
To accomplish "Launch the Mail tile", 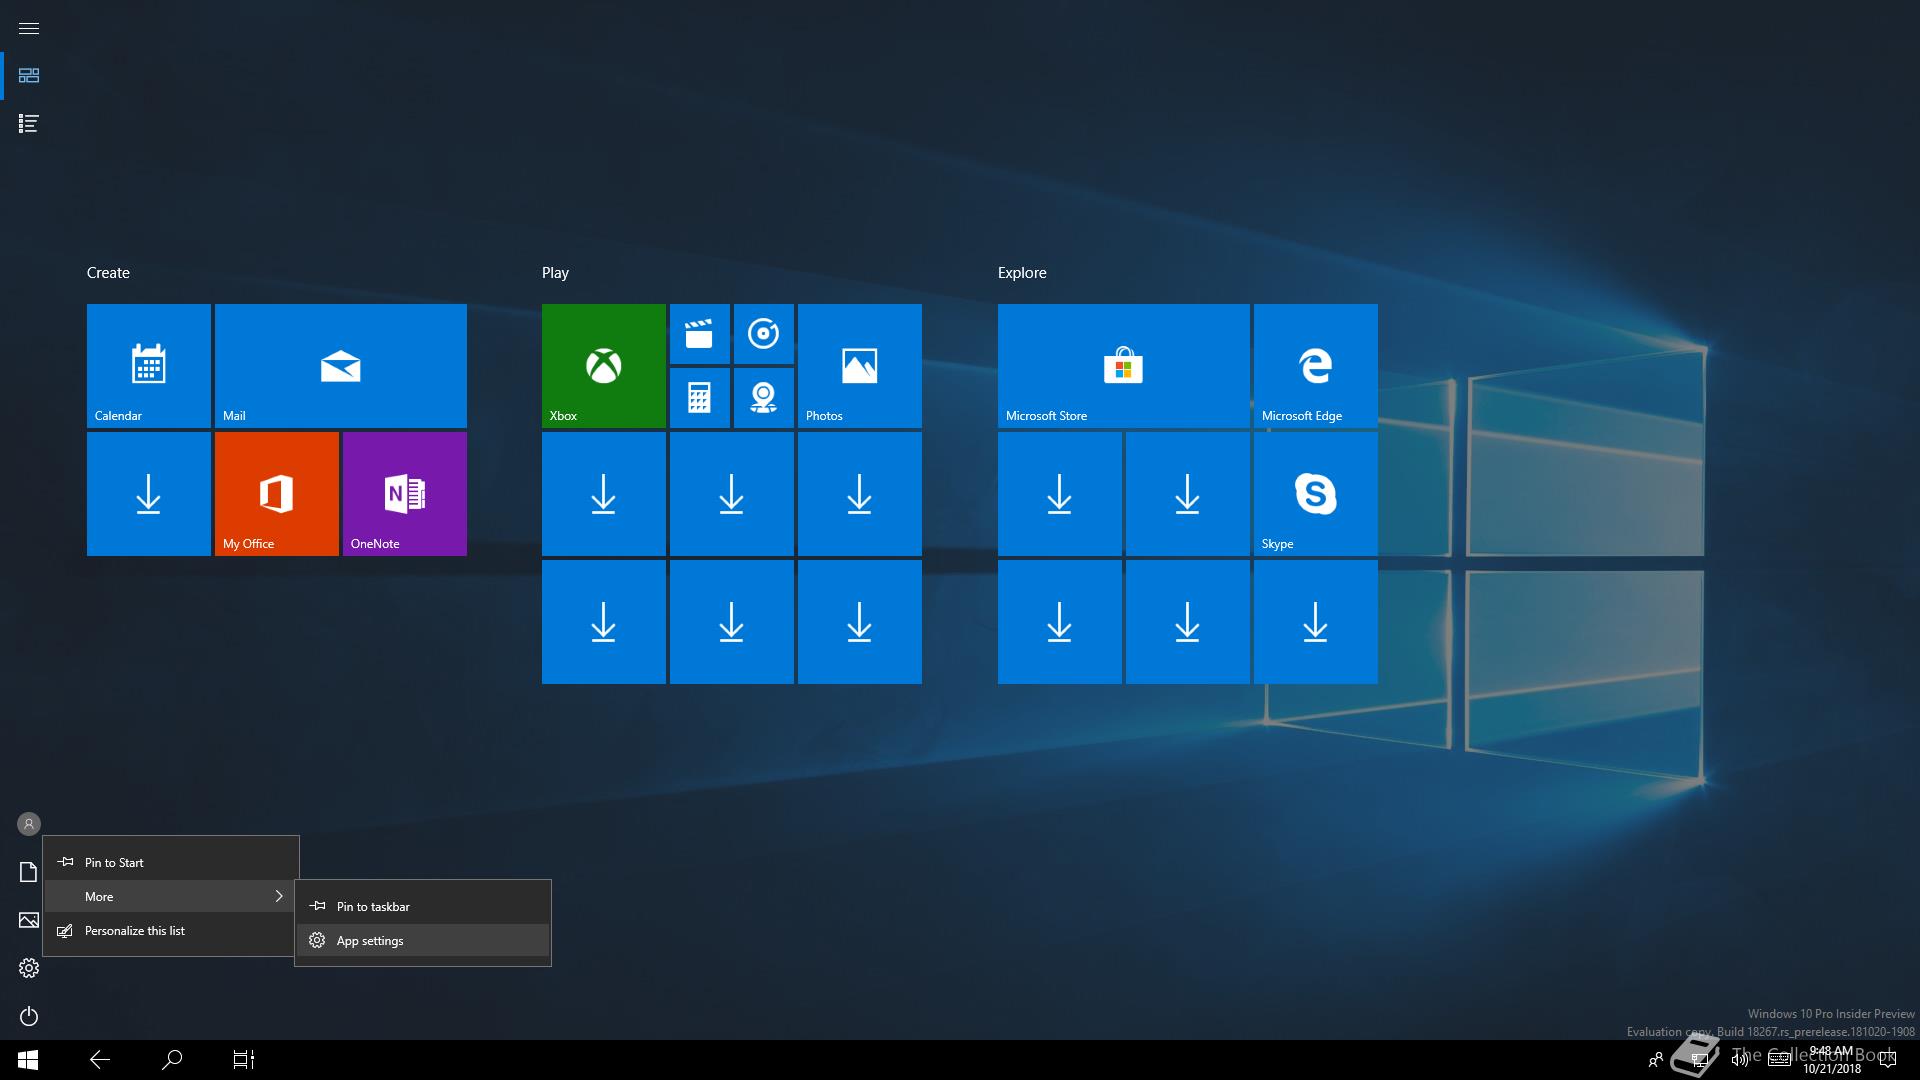I will point(341,366).
